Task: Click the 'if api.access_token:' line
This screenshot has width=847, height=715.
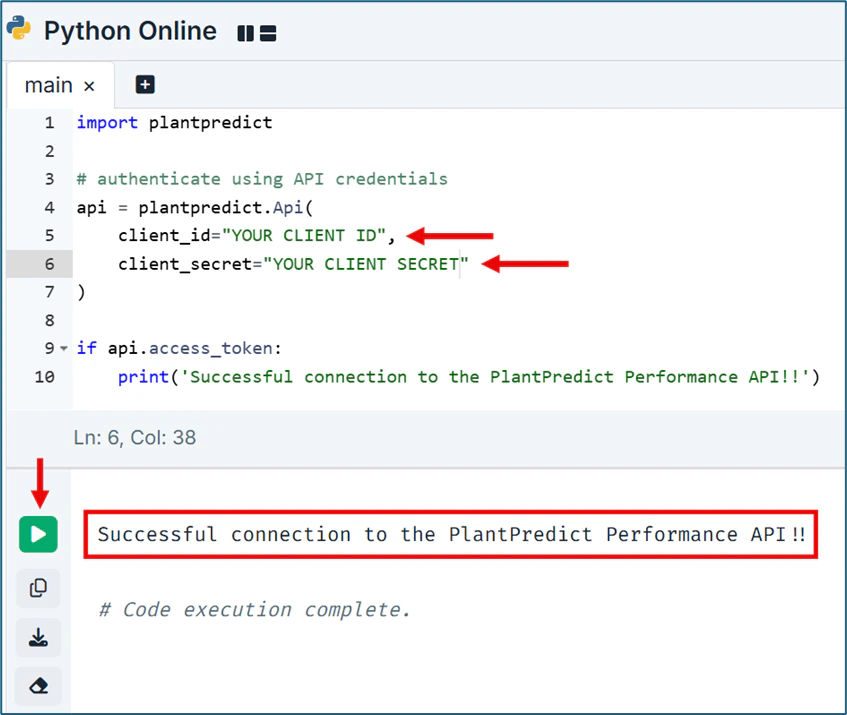Action: click(179, 348)
